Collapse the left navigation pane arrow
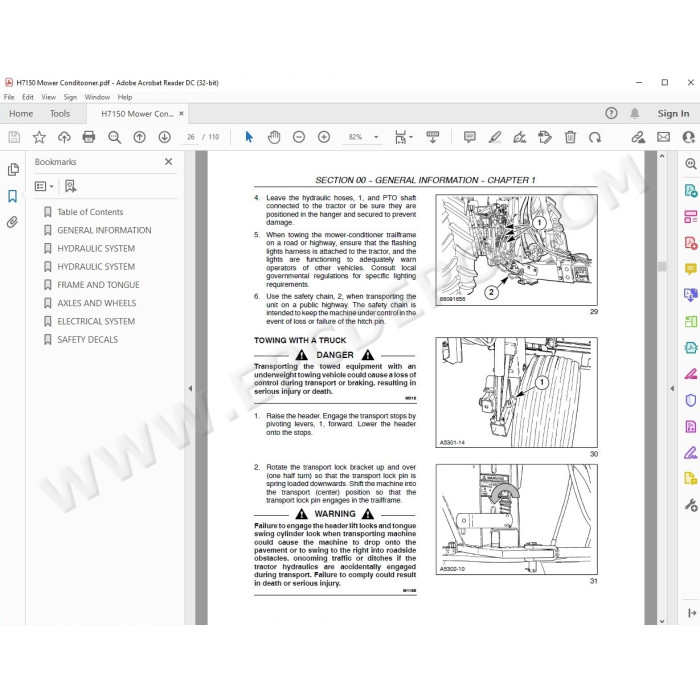Screen dimensions: 700x700 pyautogui.click(x=190, y=388)
